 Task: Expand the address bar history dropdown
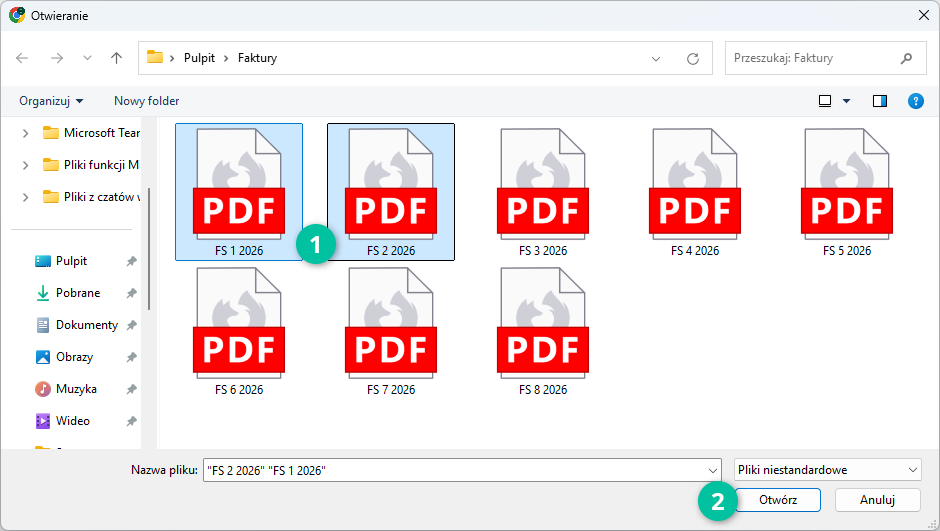click(656, 59)
